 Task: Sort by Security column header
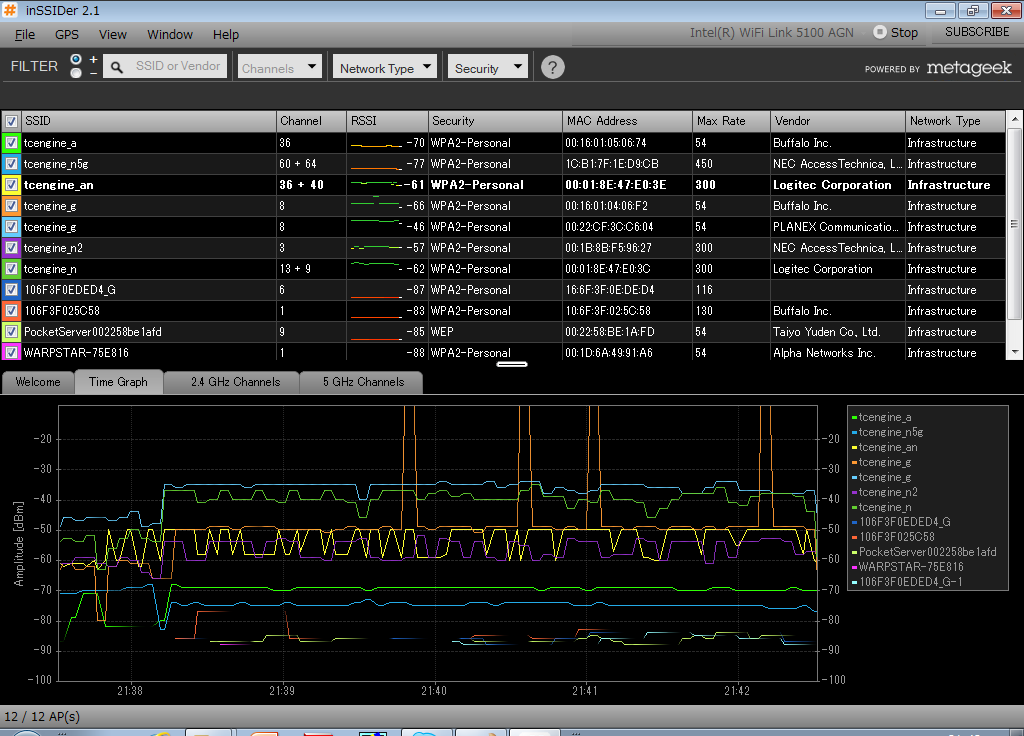tap(495, 121)
